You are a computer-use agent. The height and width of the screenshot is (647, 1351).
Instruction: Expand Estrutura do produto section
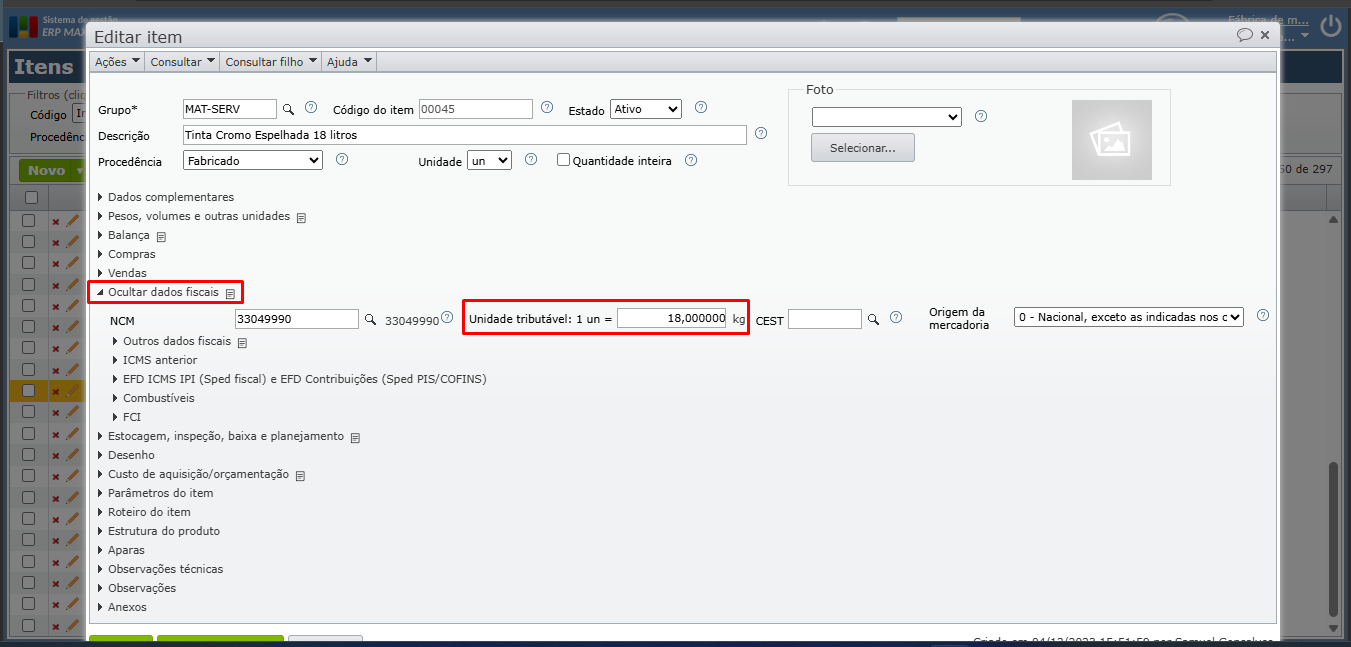[x=159, y=531]
